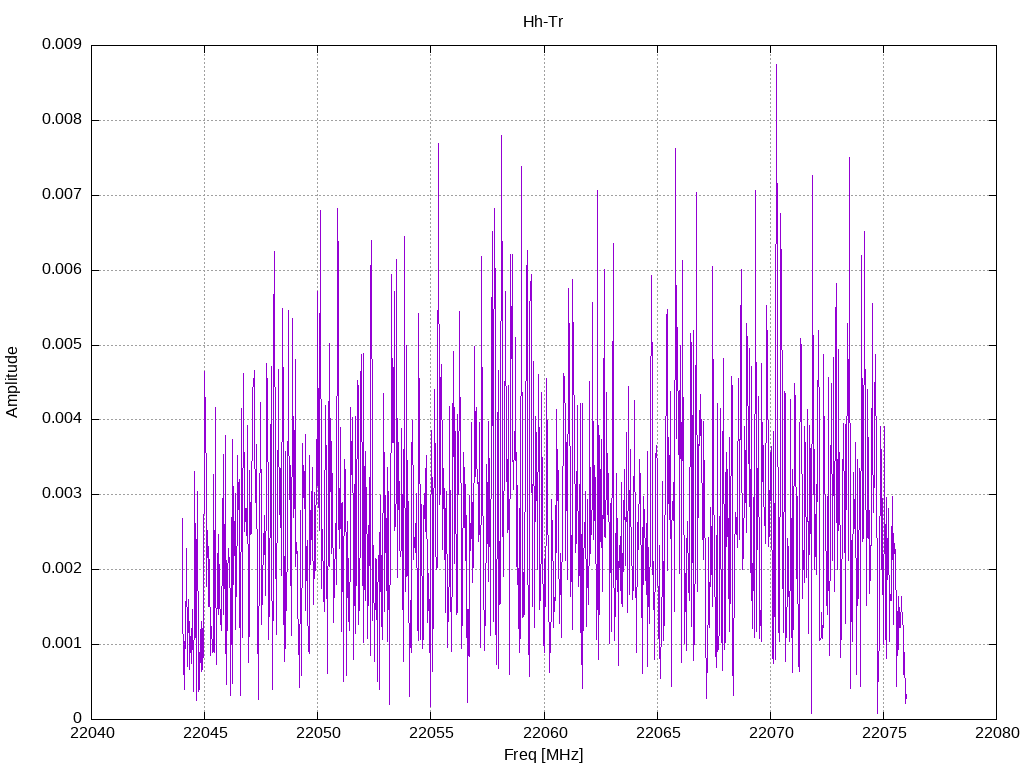Select the y-axis tick value 0.002

[62, 568]
